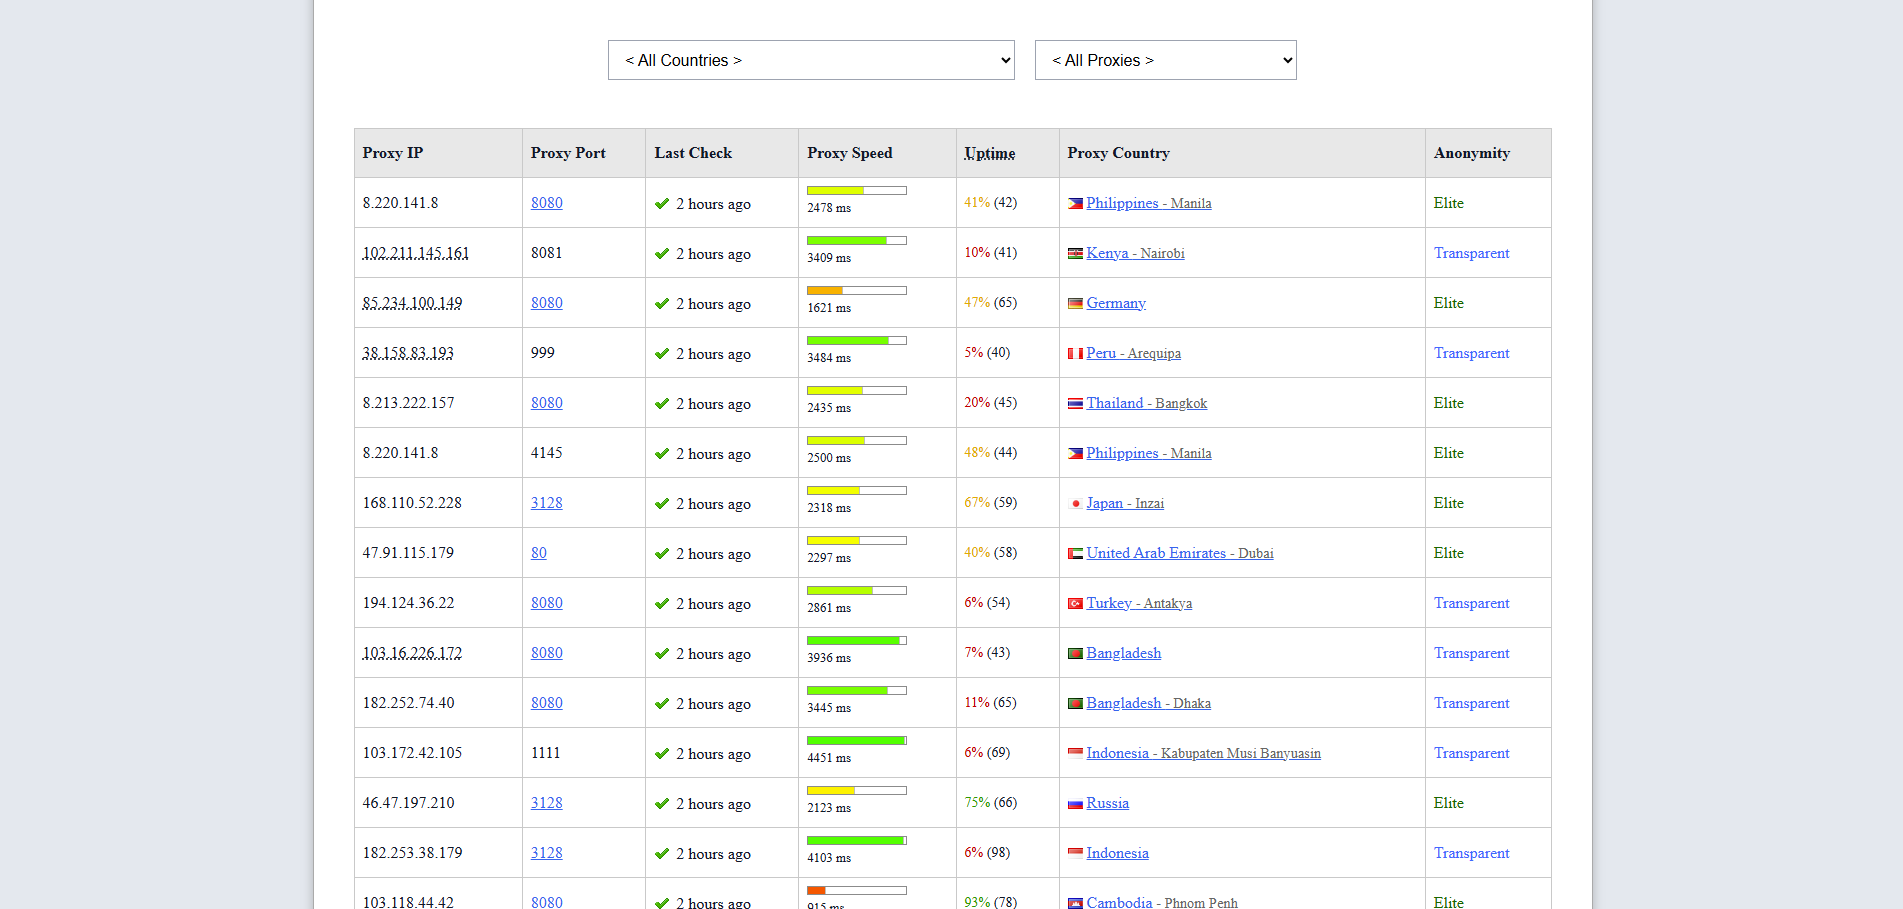Open the Kenya - Nairobi country link
This screenshot has width=1903, height=909.
pyautogui.click(x=1135, y=253)
